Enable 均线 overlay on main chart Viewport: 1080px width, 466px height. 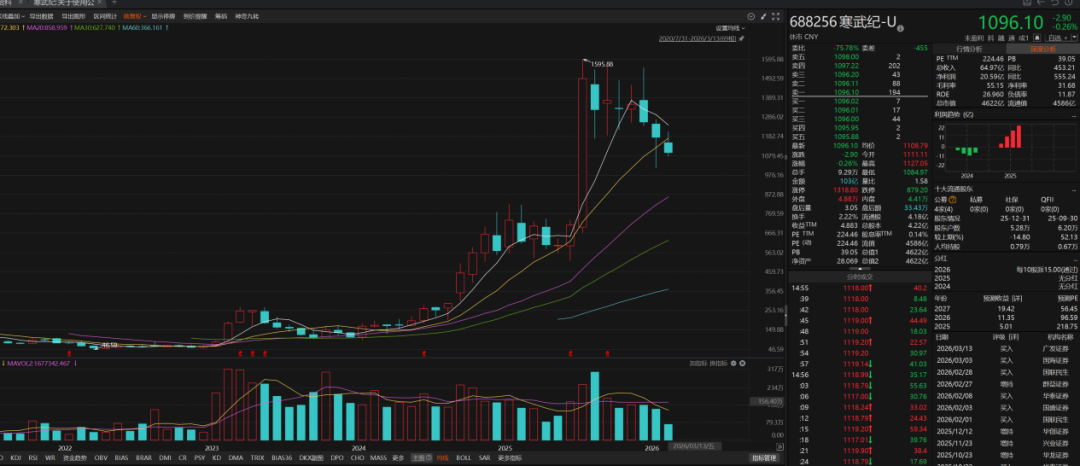tap(442, 458)
